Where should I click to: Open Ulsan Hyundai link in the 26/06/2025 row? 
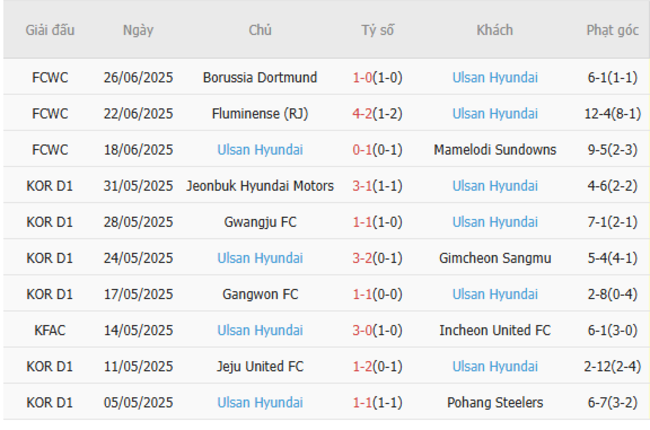point(494,77)
